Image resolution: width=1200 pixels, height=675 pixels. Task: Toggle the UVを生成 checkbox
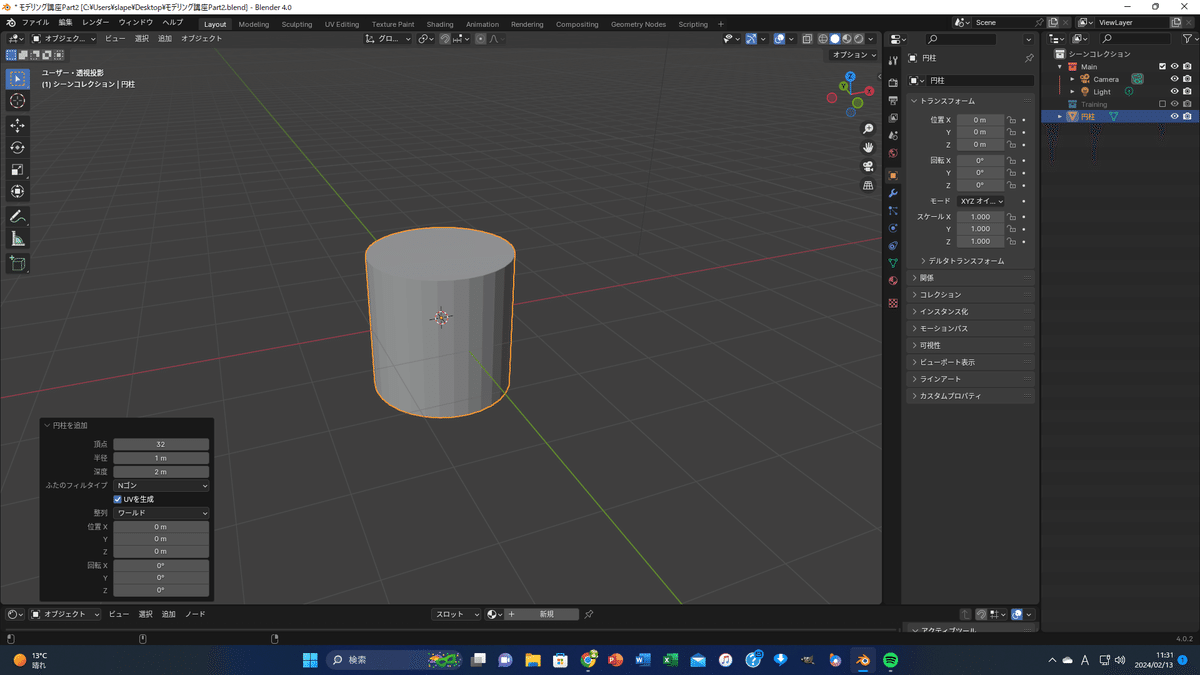point(118,499)
